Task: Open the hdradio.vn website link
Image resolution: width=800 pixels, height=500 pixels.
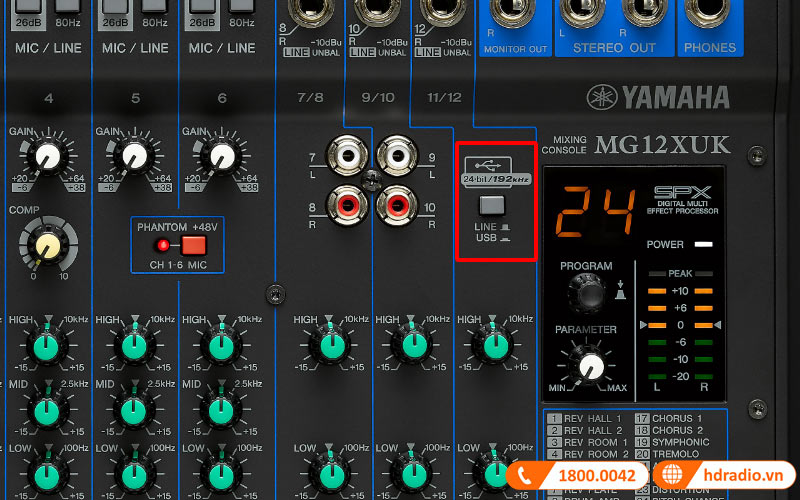Action: point(742,476)
